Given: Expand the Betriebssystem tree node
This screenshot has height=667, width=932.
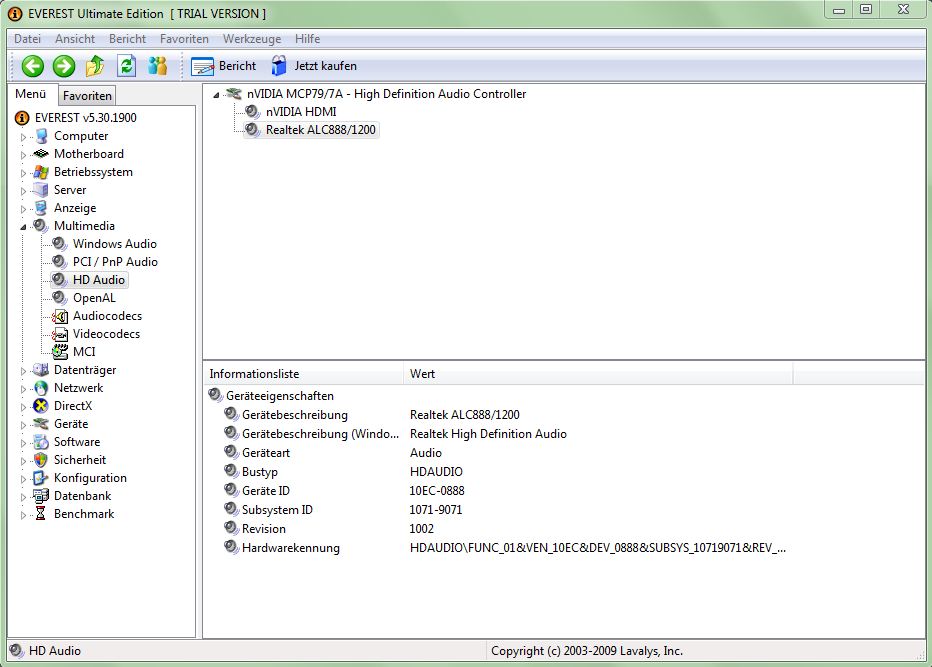Looking at the screenshot, I should tap(23, 174).
